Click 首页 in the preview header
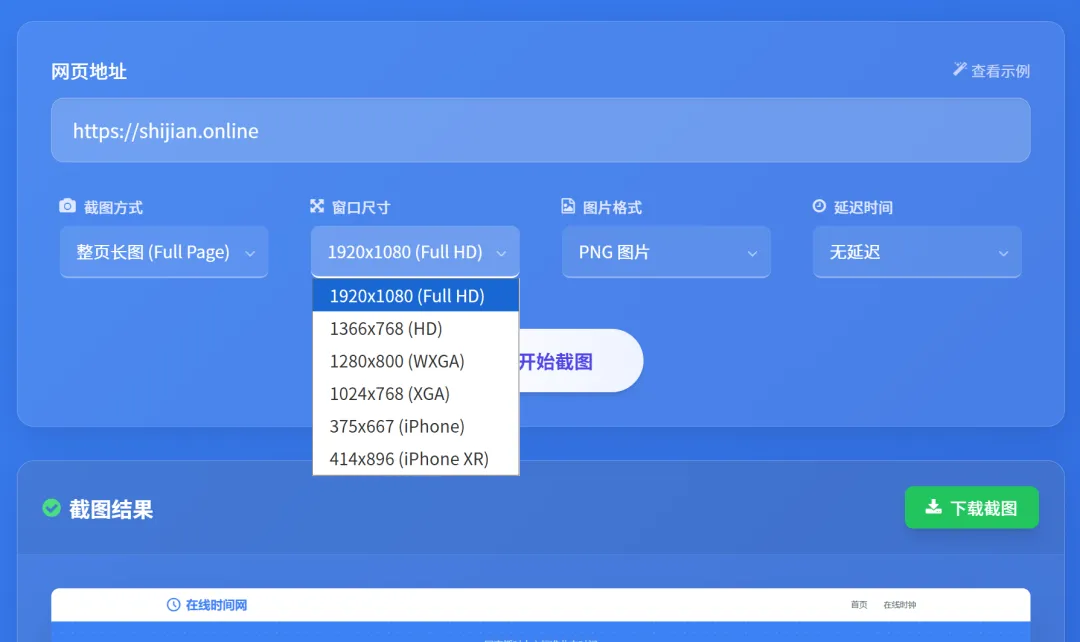Viewport: 1080px width, 642px height. [x=859, y=605]
